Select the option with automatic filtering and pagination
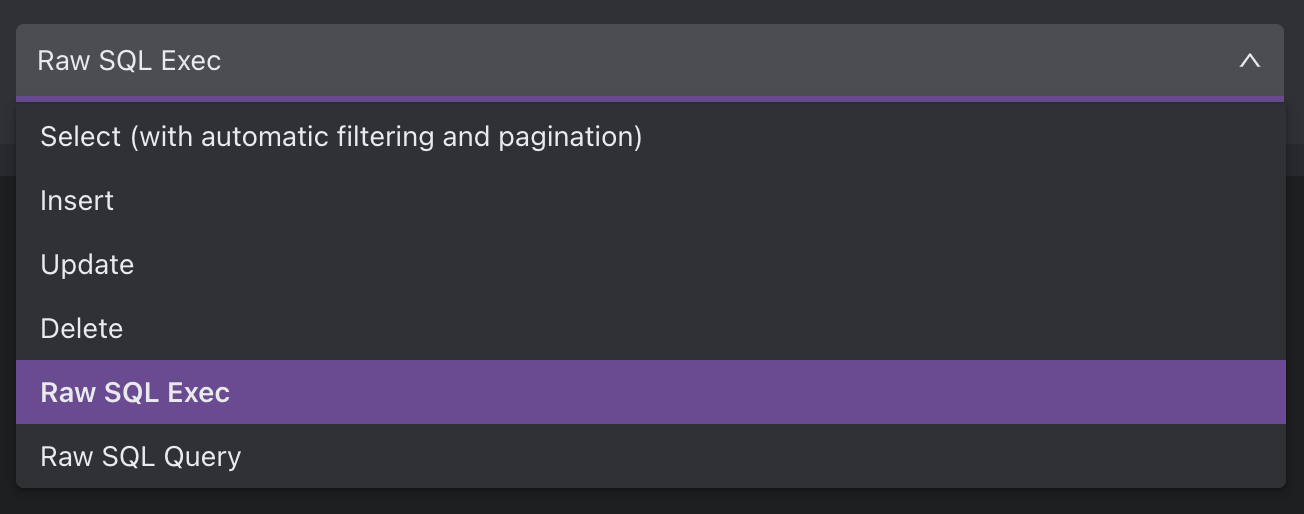 650,136
